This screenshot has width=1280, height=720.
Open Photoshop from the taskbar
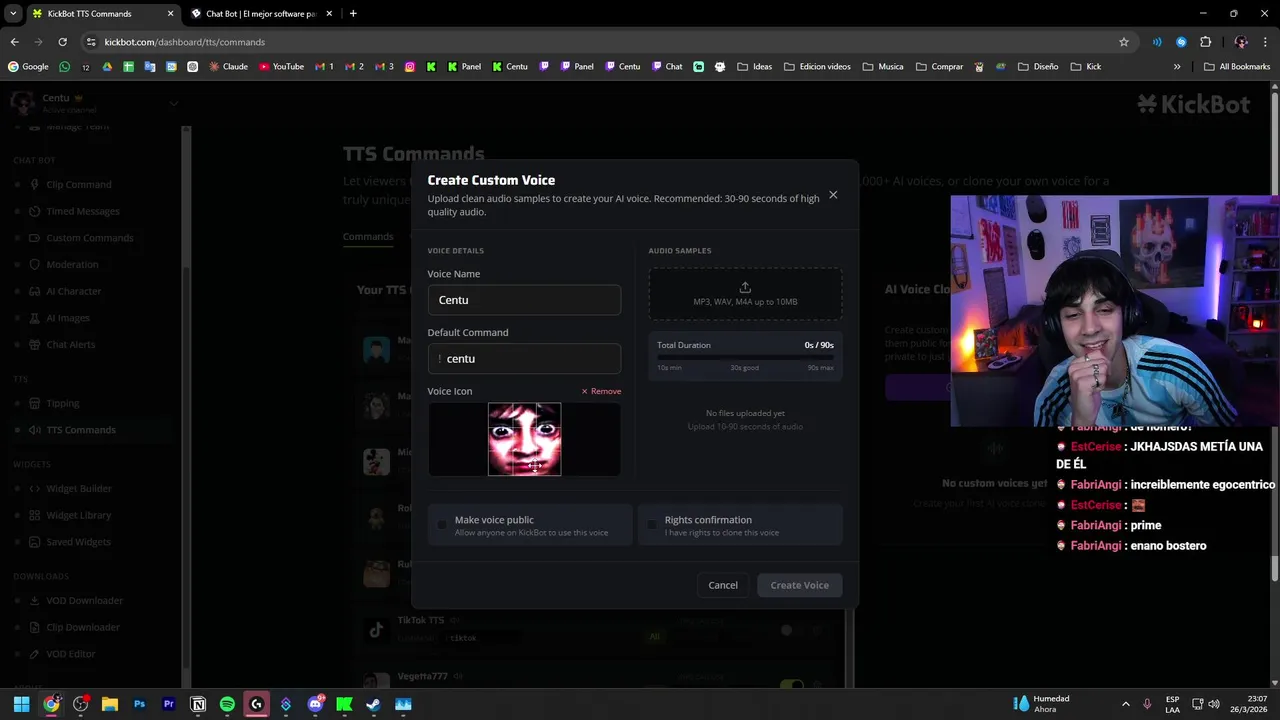click(139, 704)
